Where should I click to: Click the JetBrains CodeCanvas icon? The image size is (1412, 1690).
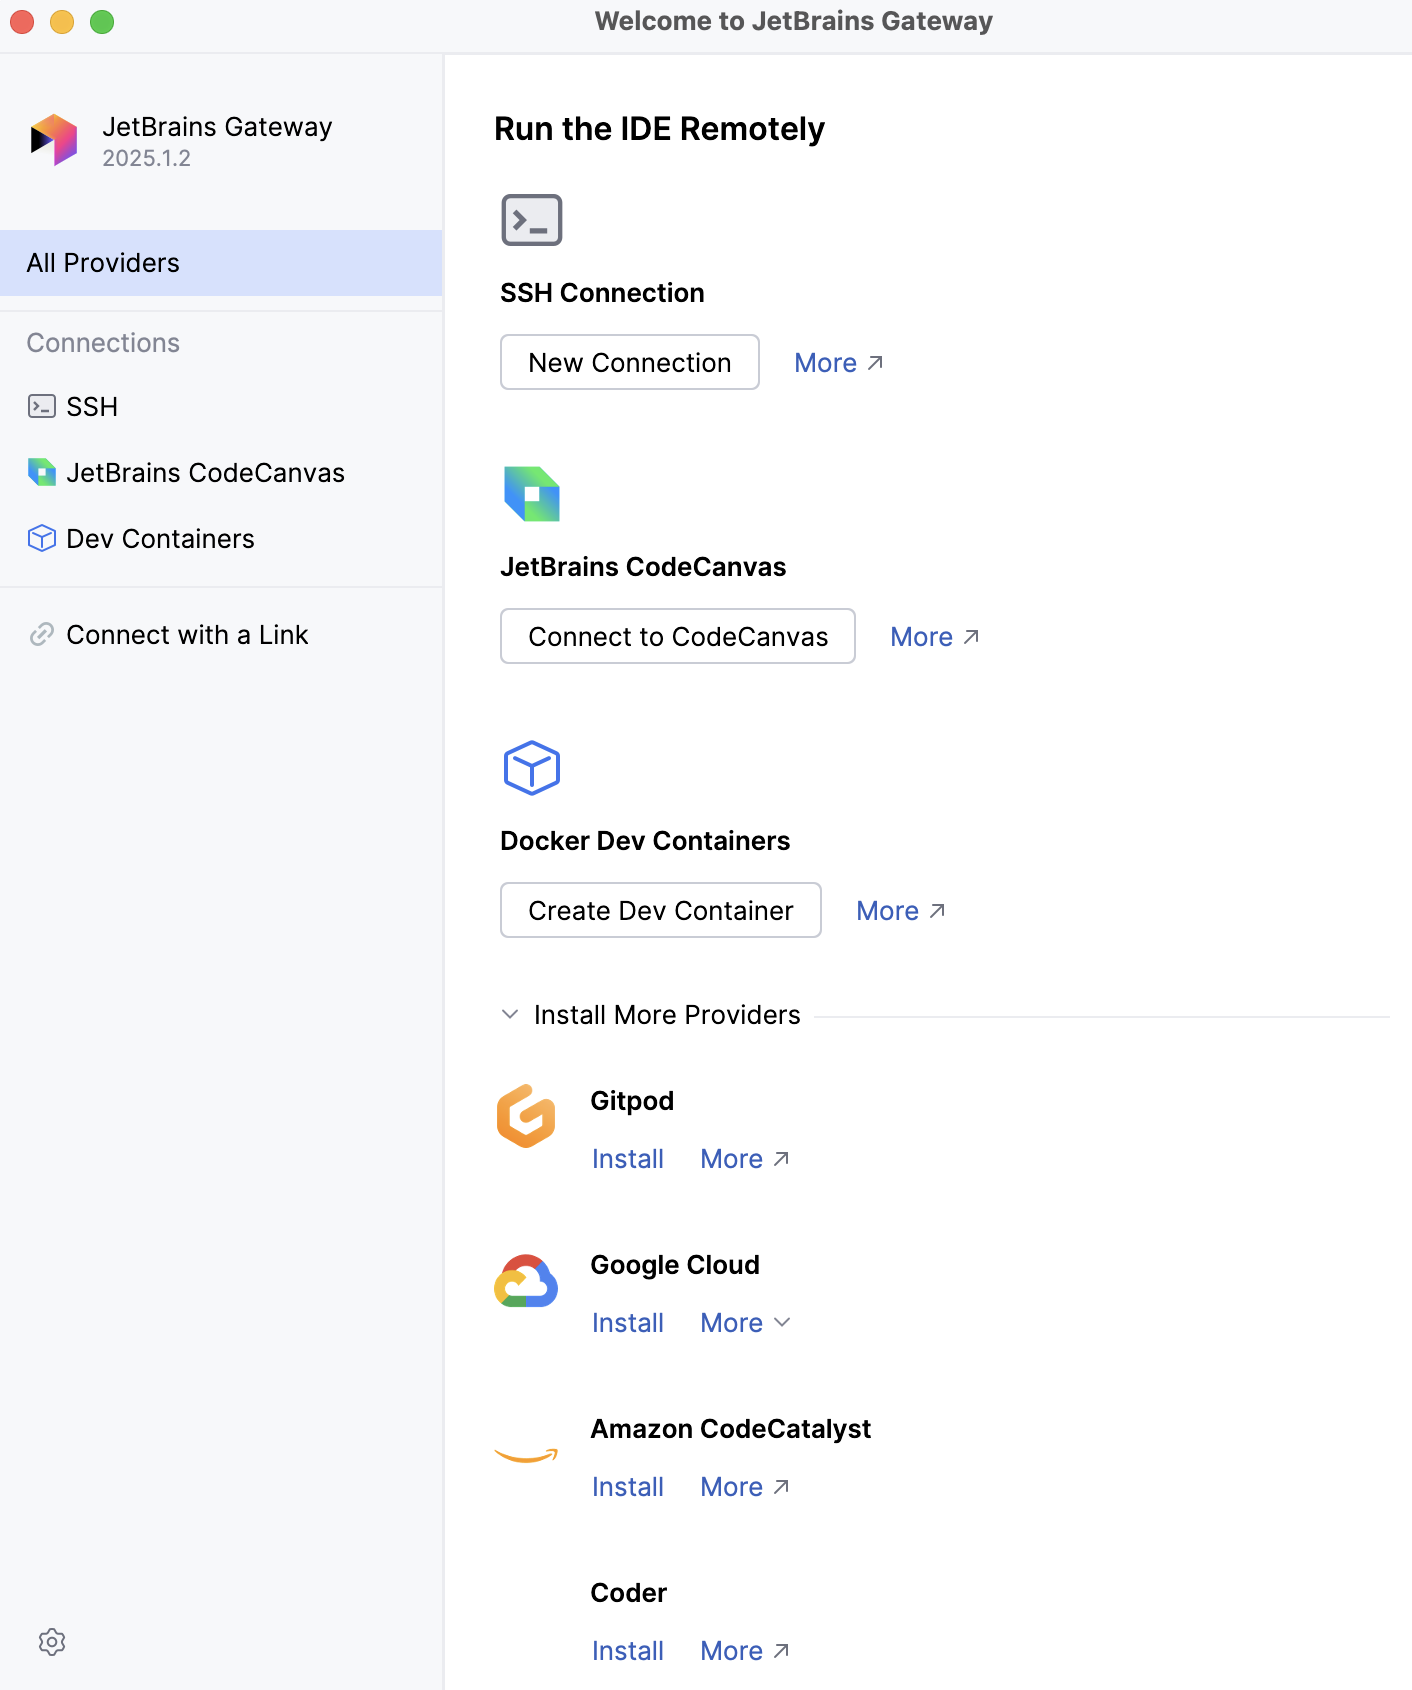[x=530, y=493]
